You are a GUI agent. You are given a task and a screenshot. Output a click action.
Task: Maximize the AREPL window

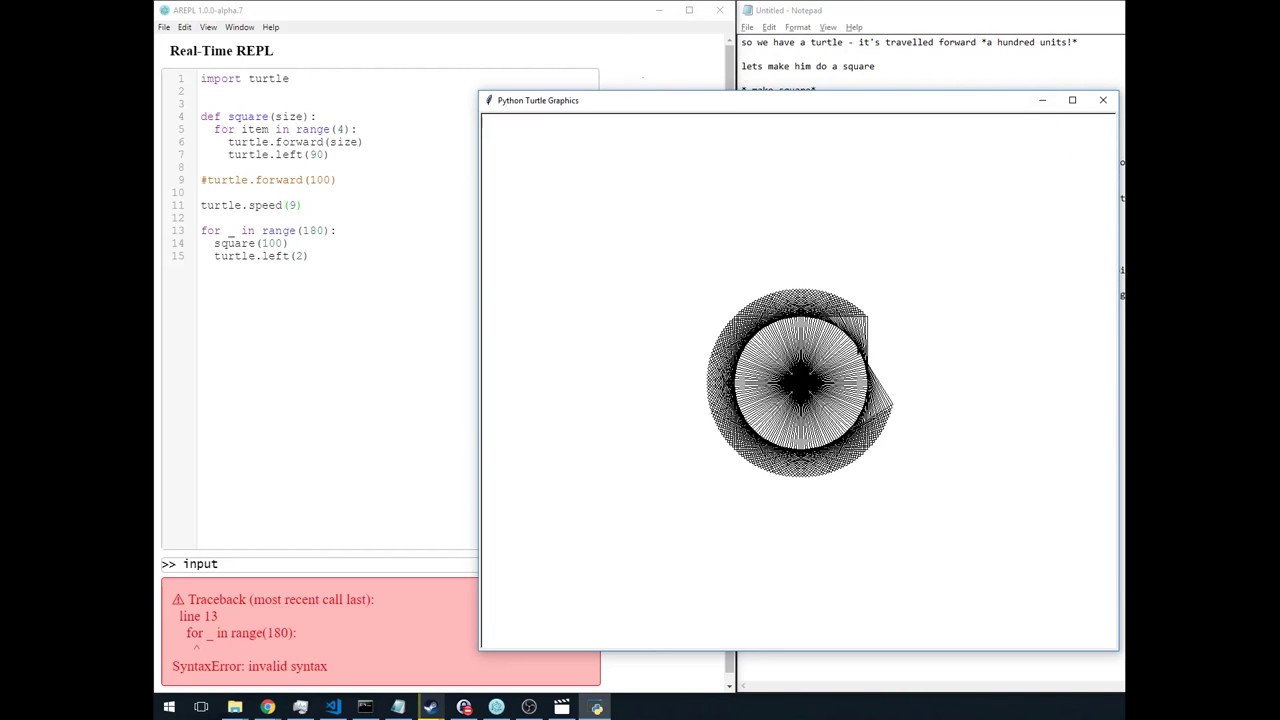tap(689, 11)
